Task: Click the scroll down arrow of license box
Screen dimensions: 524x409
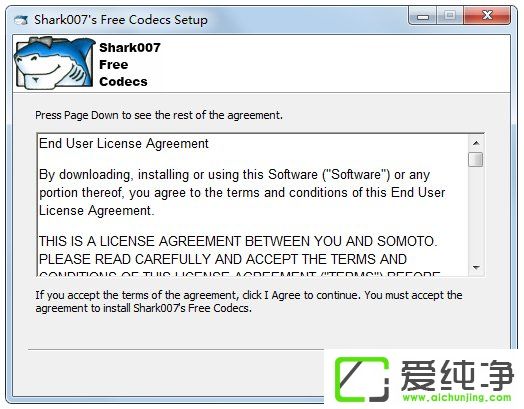Action: click(x=476, y=267)
